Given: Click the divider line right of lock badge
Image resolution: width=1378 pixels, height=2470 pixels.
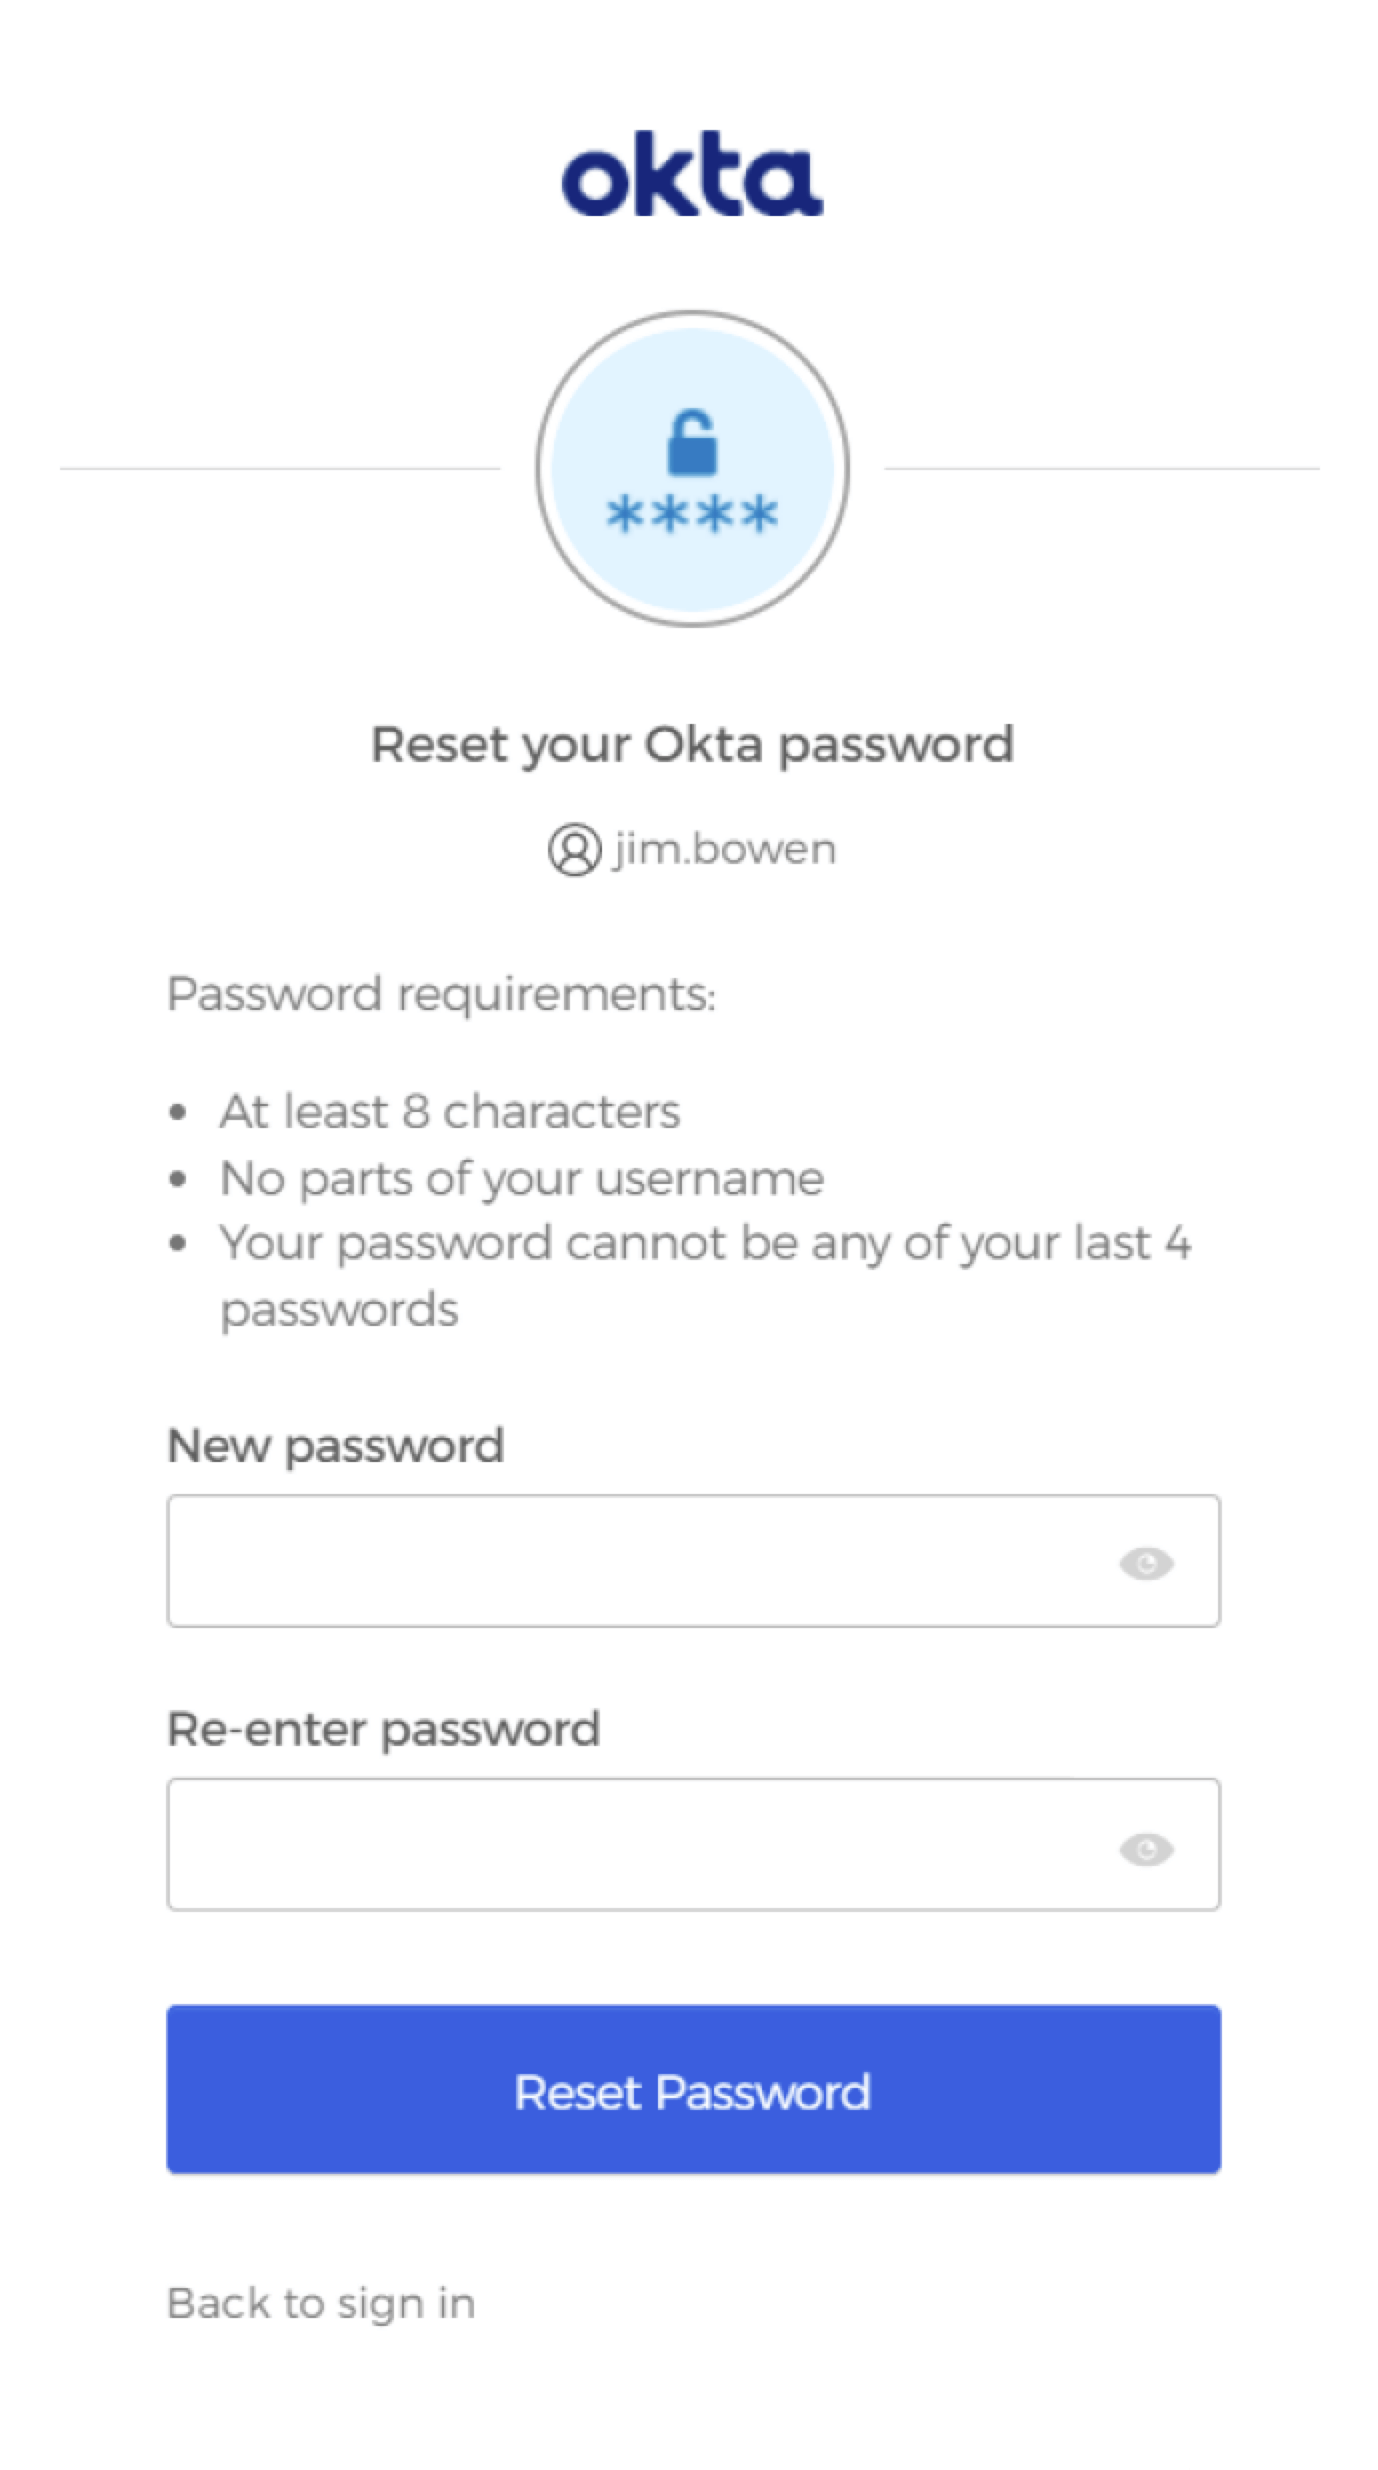Looking at the screenshot, I should (x=1102, y=468).
